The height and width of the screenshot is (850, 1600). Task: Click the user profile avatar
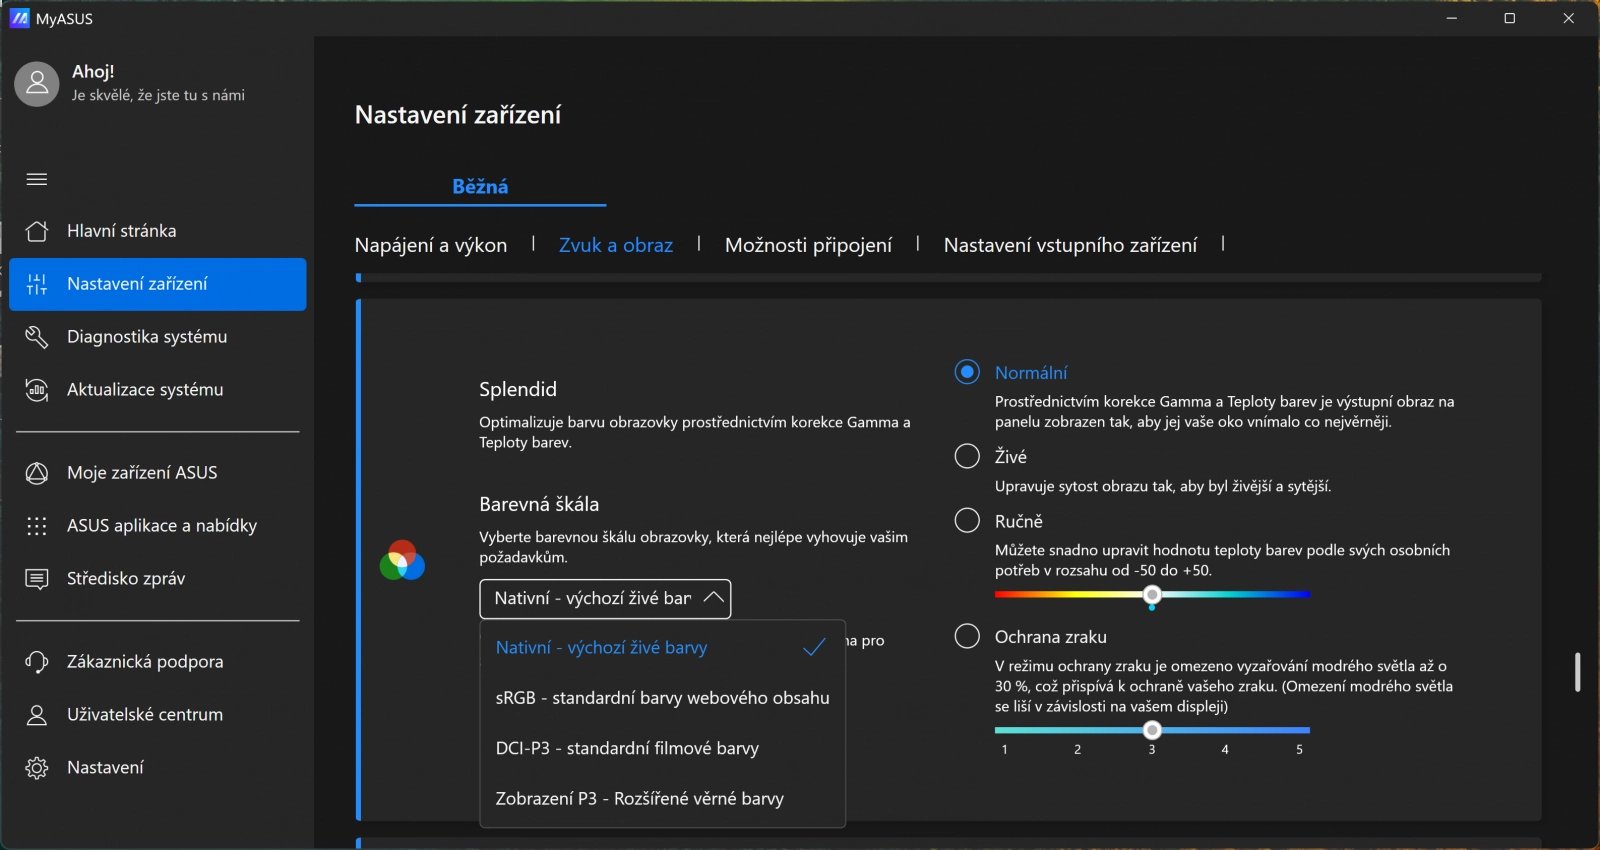coord(37,84)
